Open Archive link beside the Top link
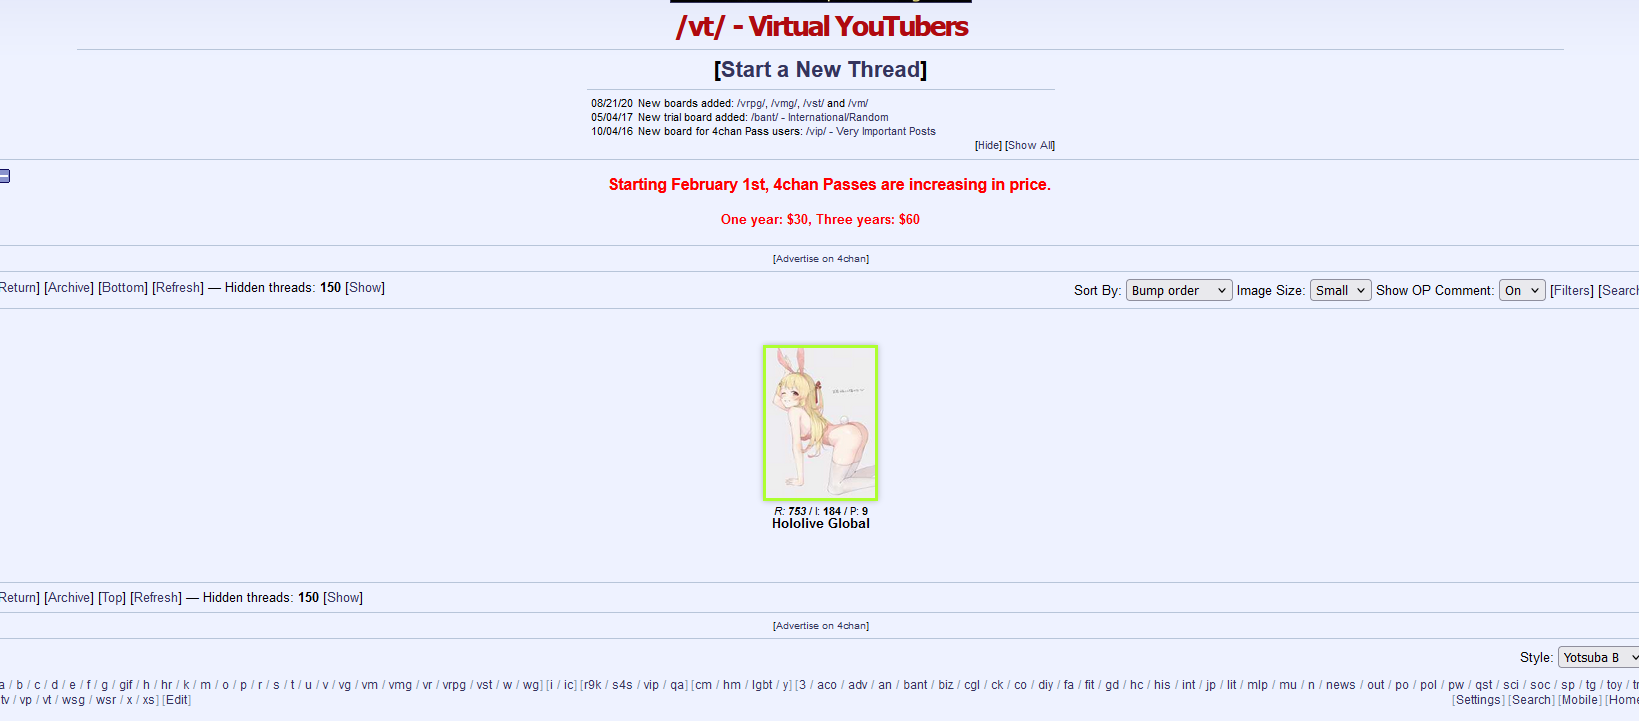Viewport: 1639px width, 721px height. 69,598
